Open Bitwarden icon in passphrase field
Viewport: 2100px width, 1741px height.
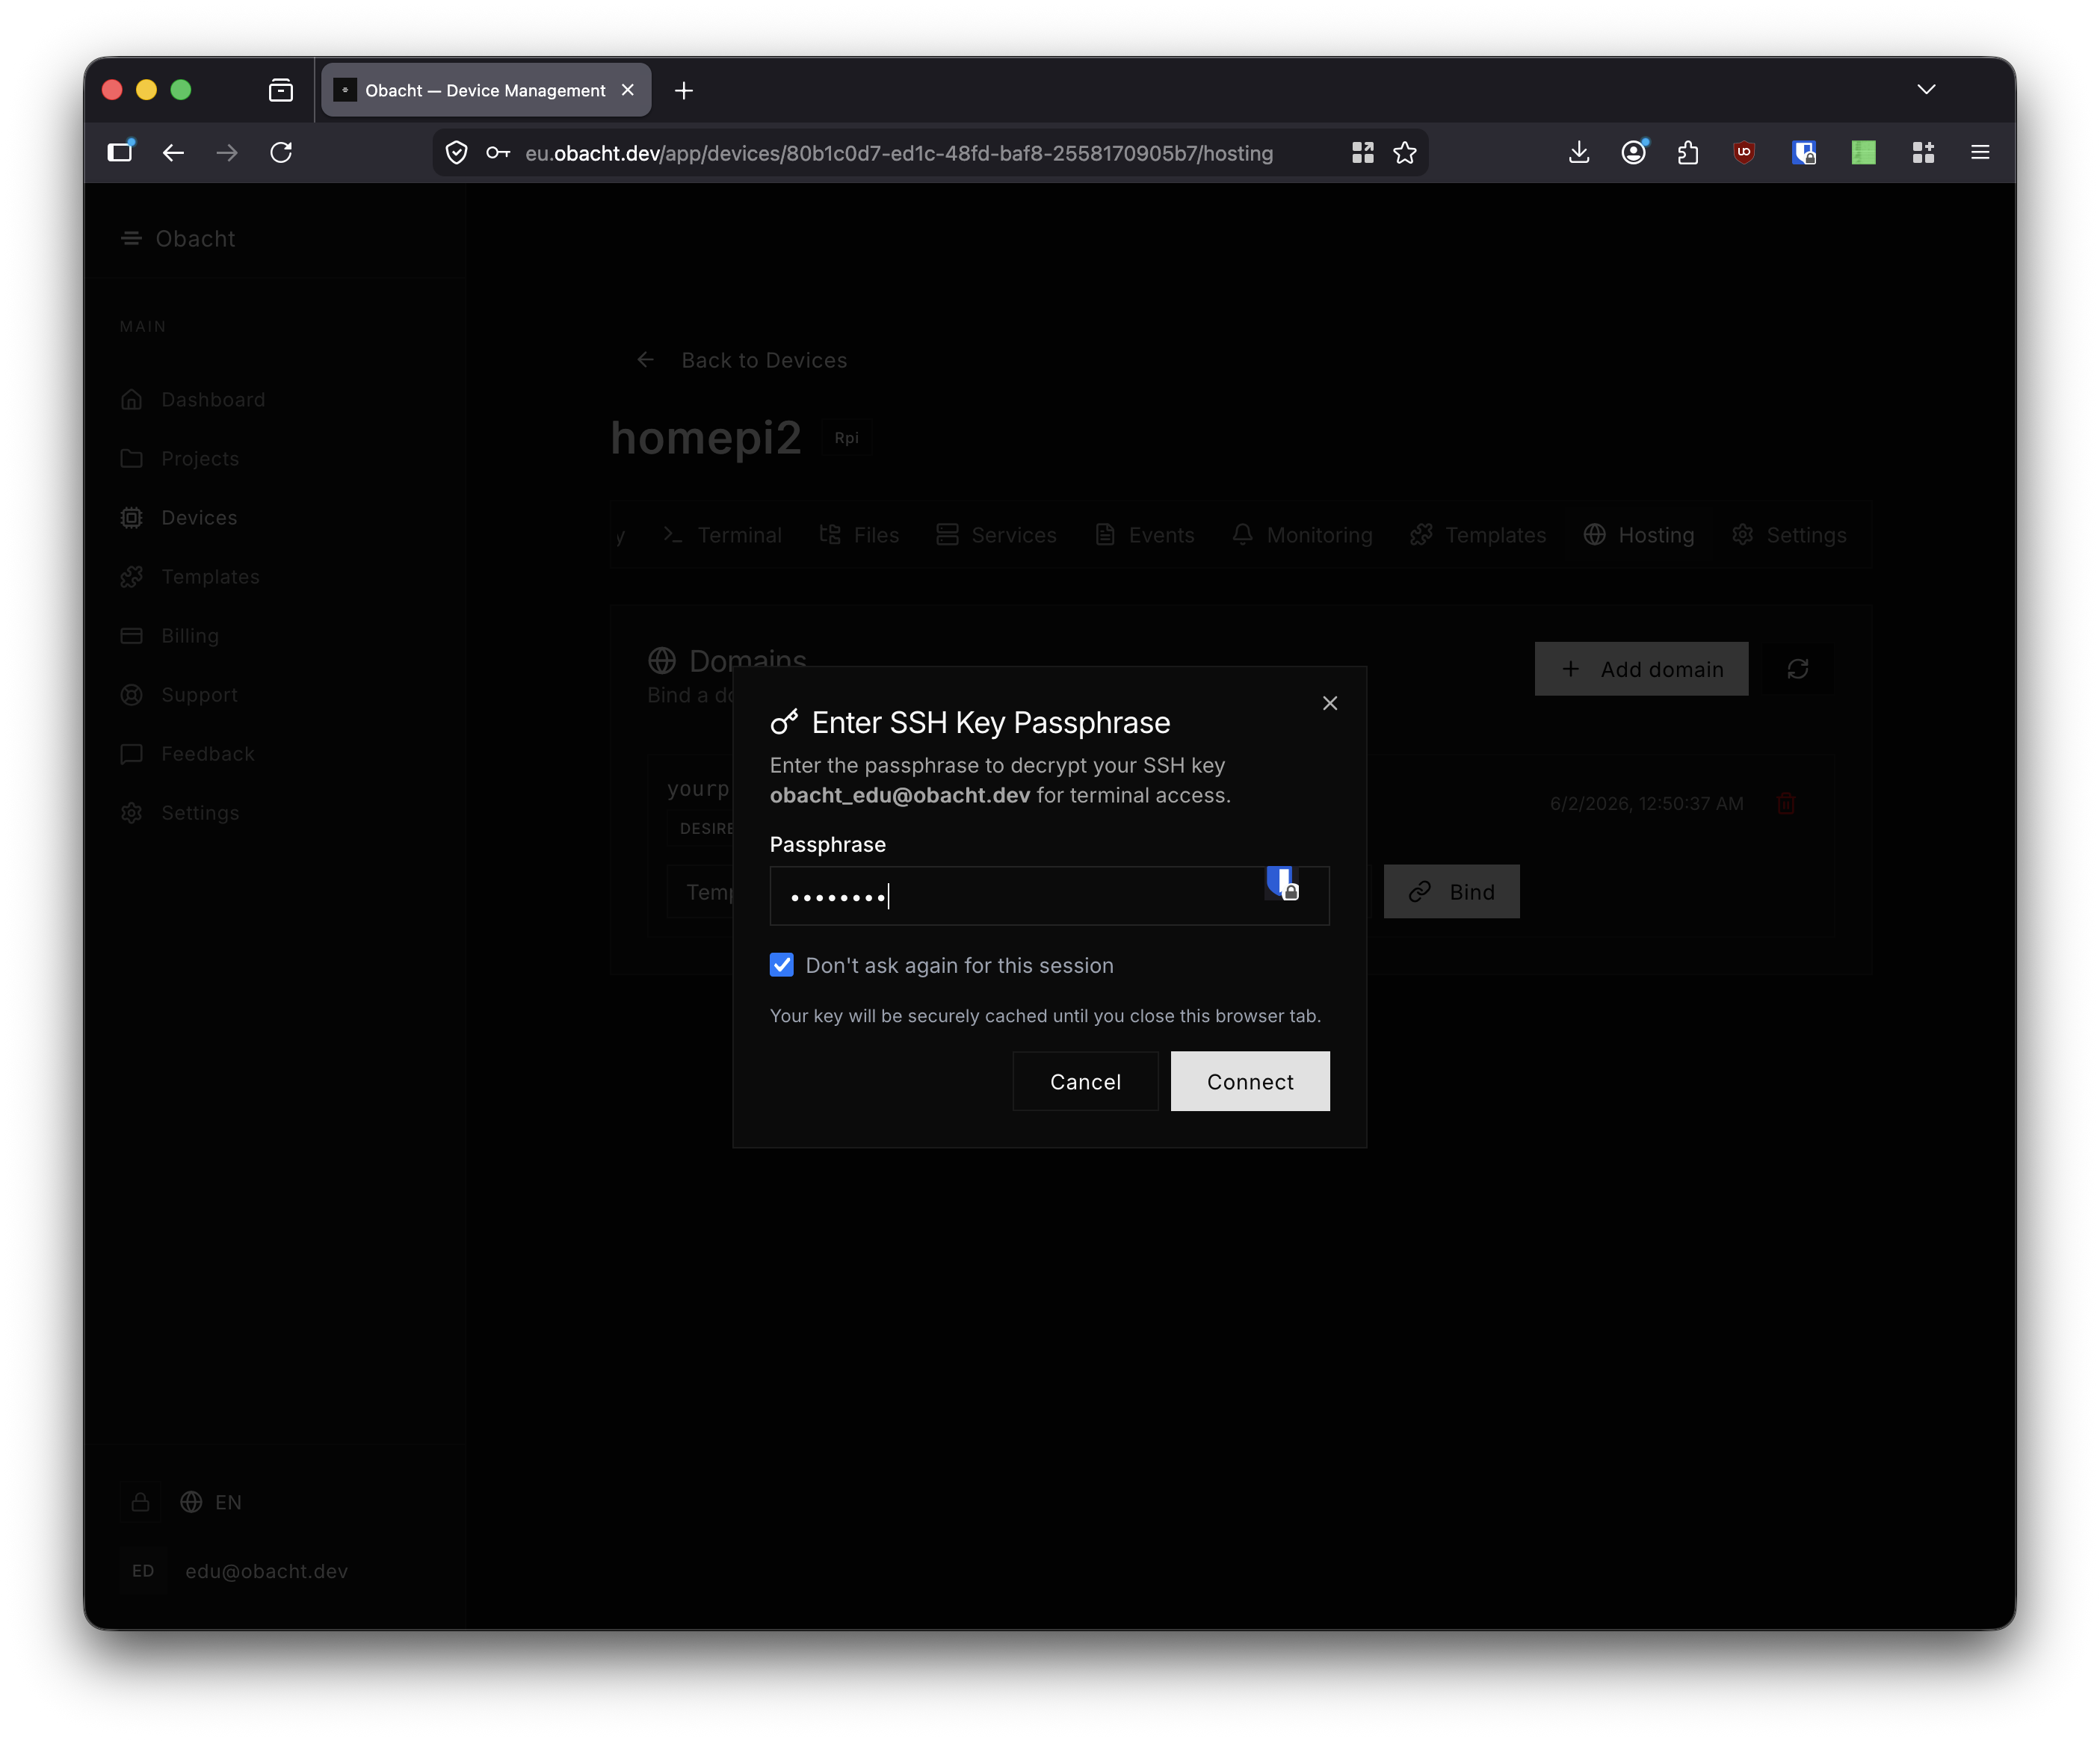click(x=1283, y=884)
